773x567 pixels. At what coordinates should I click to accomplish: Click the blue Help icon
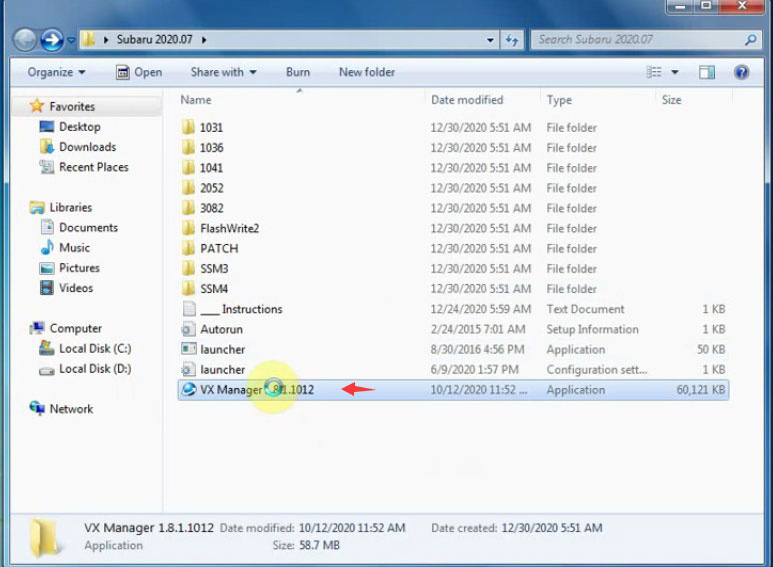click(741, 72)
